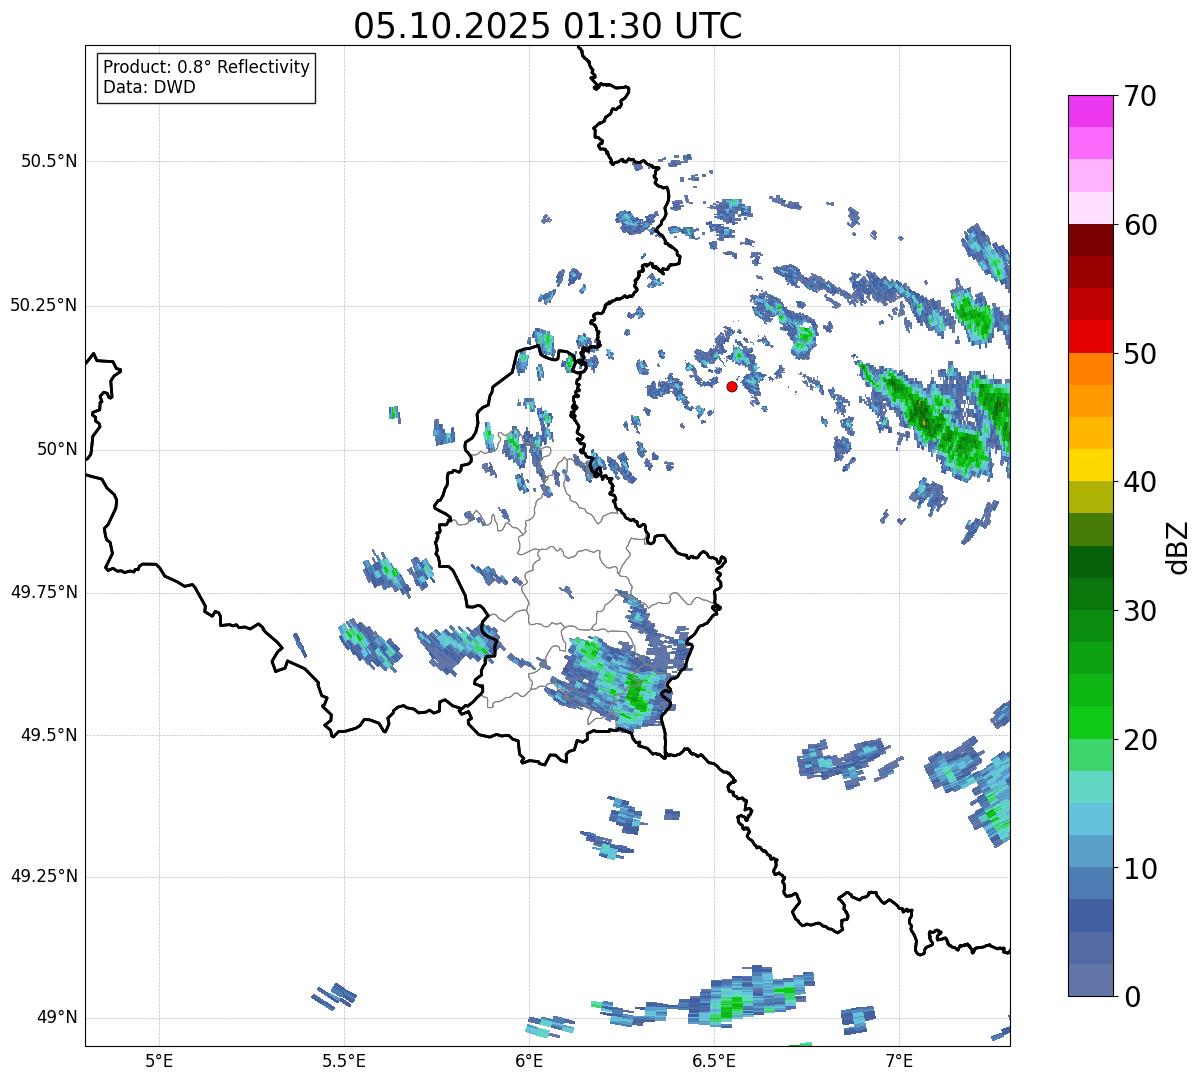Select the title "05.10.2025 01:30 UTC"

(x=548, y=26)
